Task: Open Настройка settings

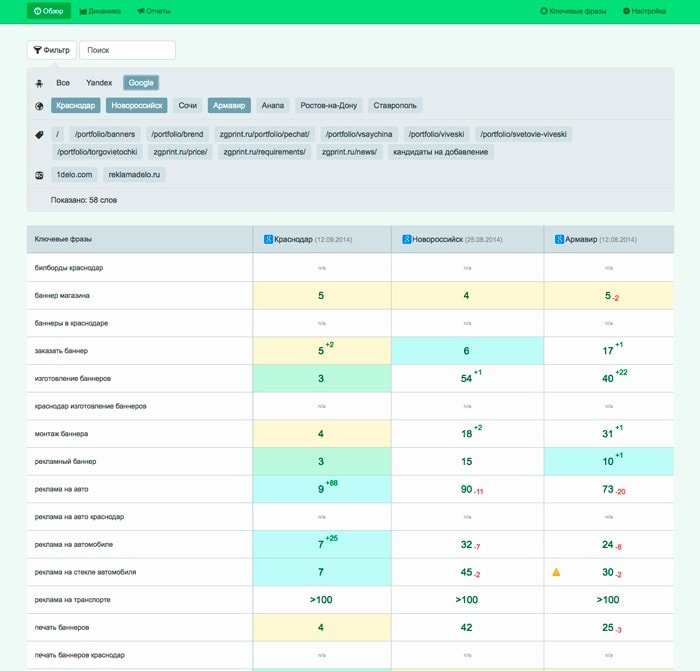Action: (644, 11)
